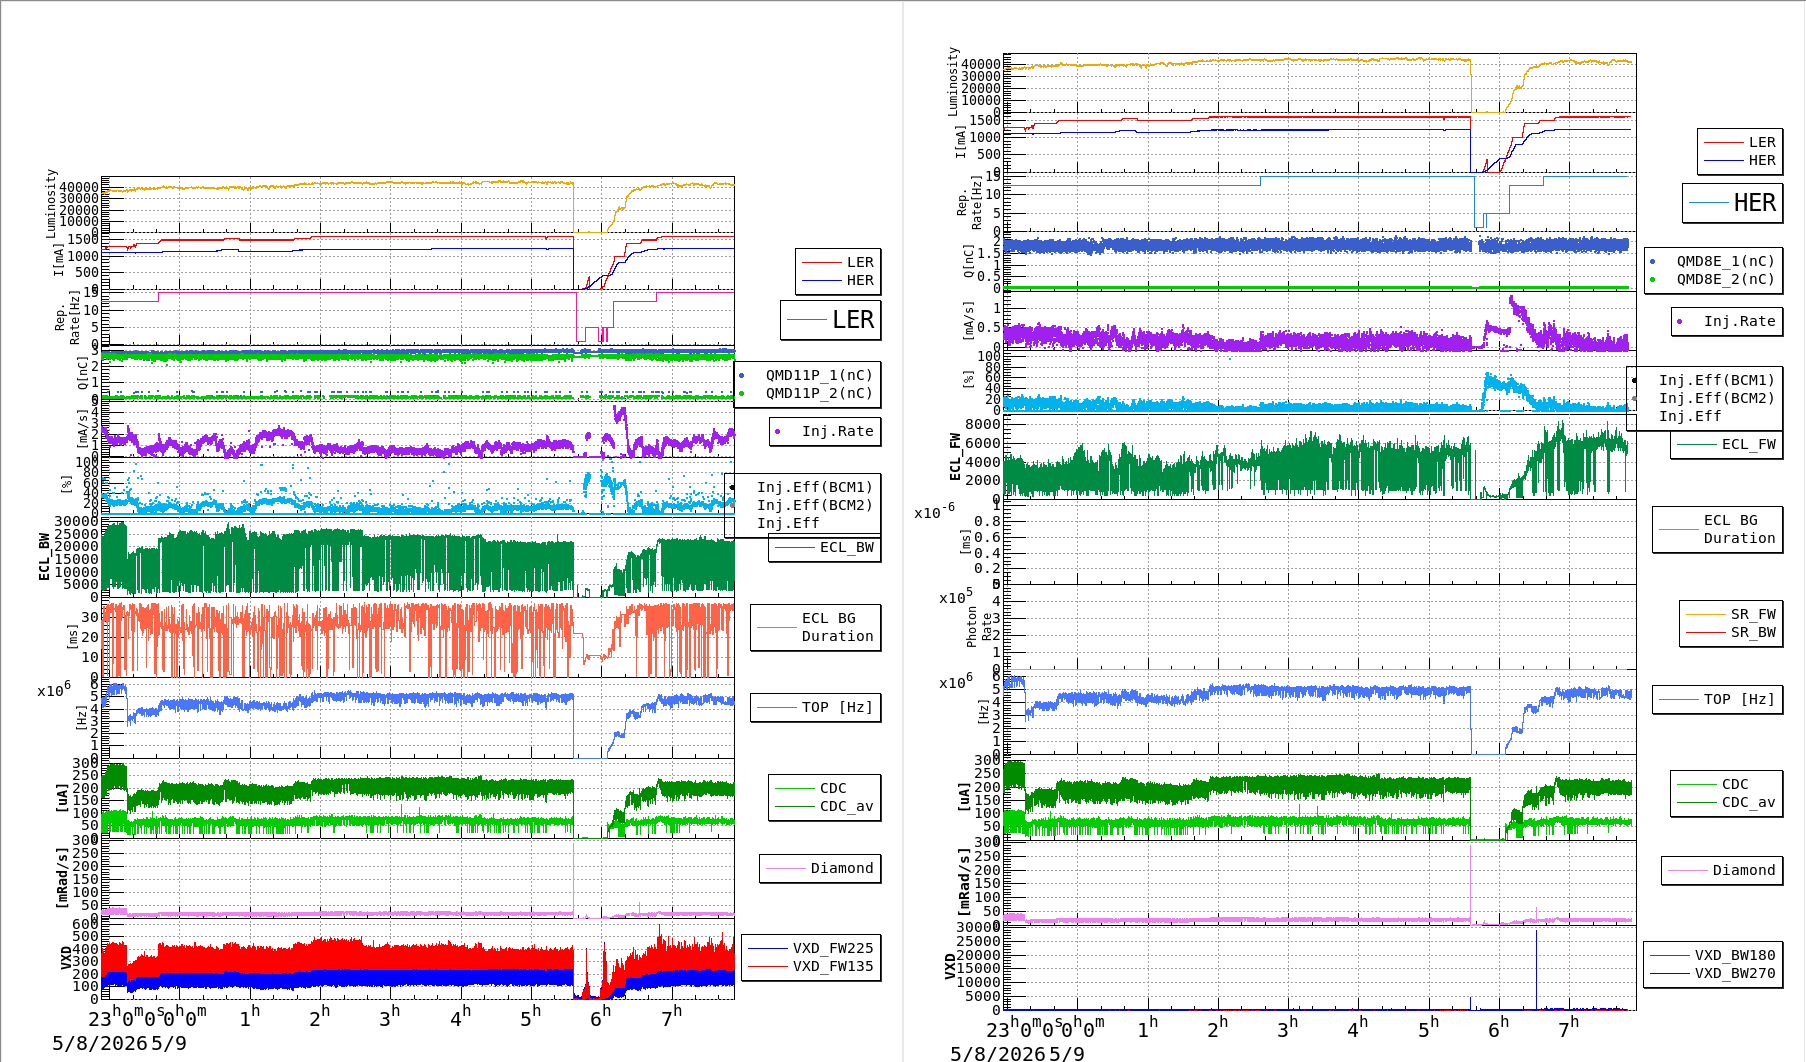This screenshot has height=1062, width=1806.
Task: Click the ECL_BW y-axis title
Action: click(x=44, y=556)
